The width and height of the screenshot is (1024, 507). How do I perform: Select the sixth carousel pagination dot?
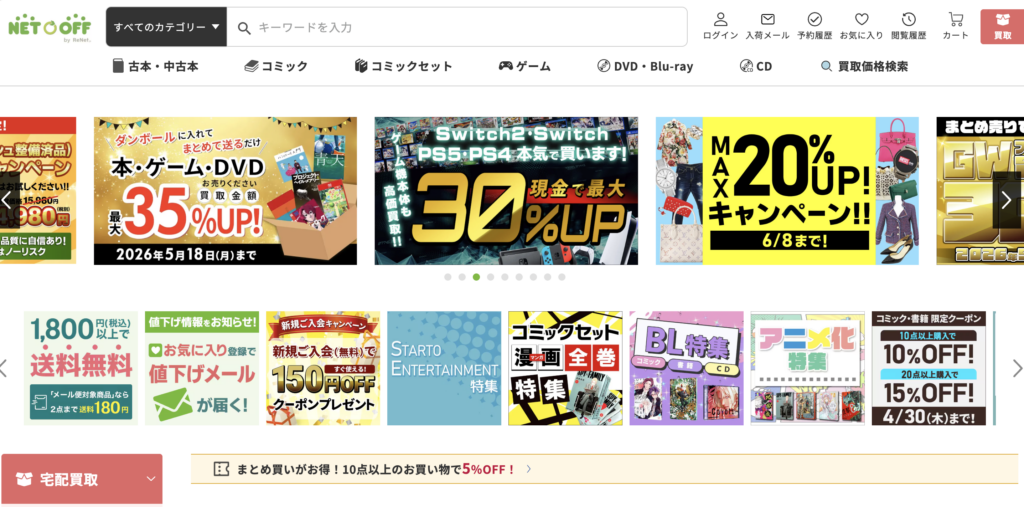[519, 277]
